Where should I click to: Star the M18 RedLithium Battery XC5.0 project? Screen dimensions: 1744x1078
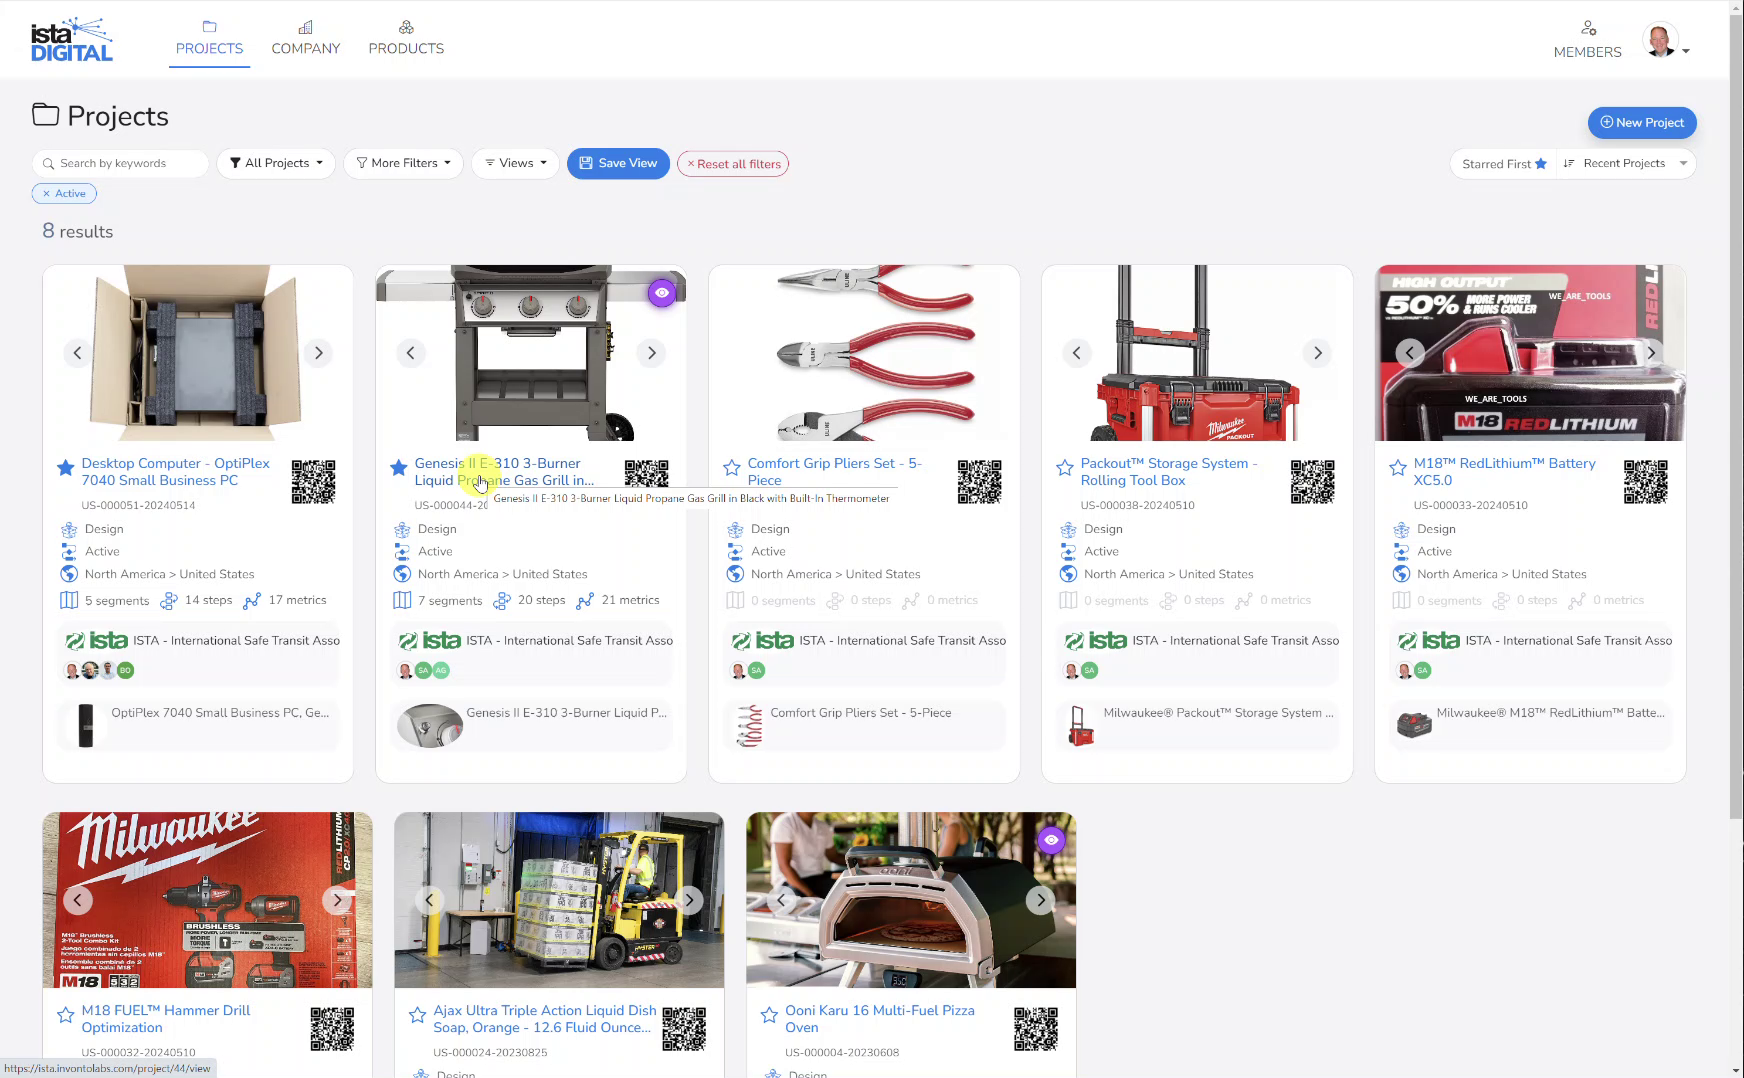coord(1398,467)
